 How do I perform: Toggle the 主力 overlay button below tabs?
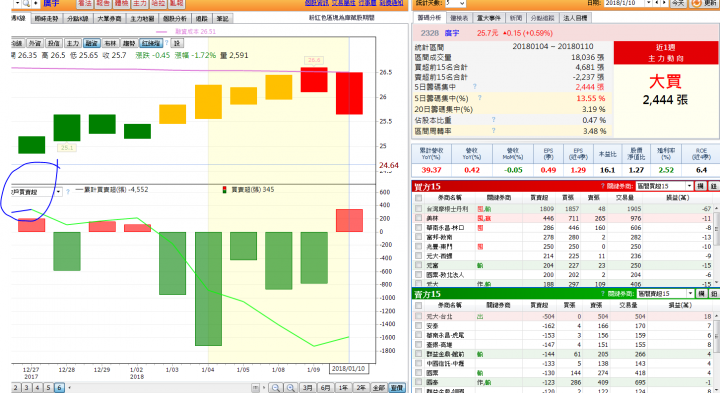(x=73, y=43)
